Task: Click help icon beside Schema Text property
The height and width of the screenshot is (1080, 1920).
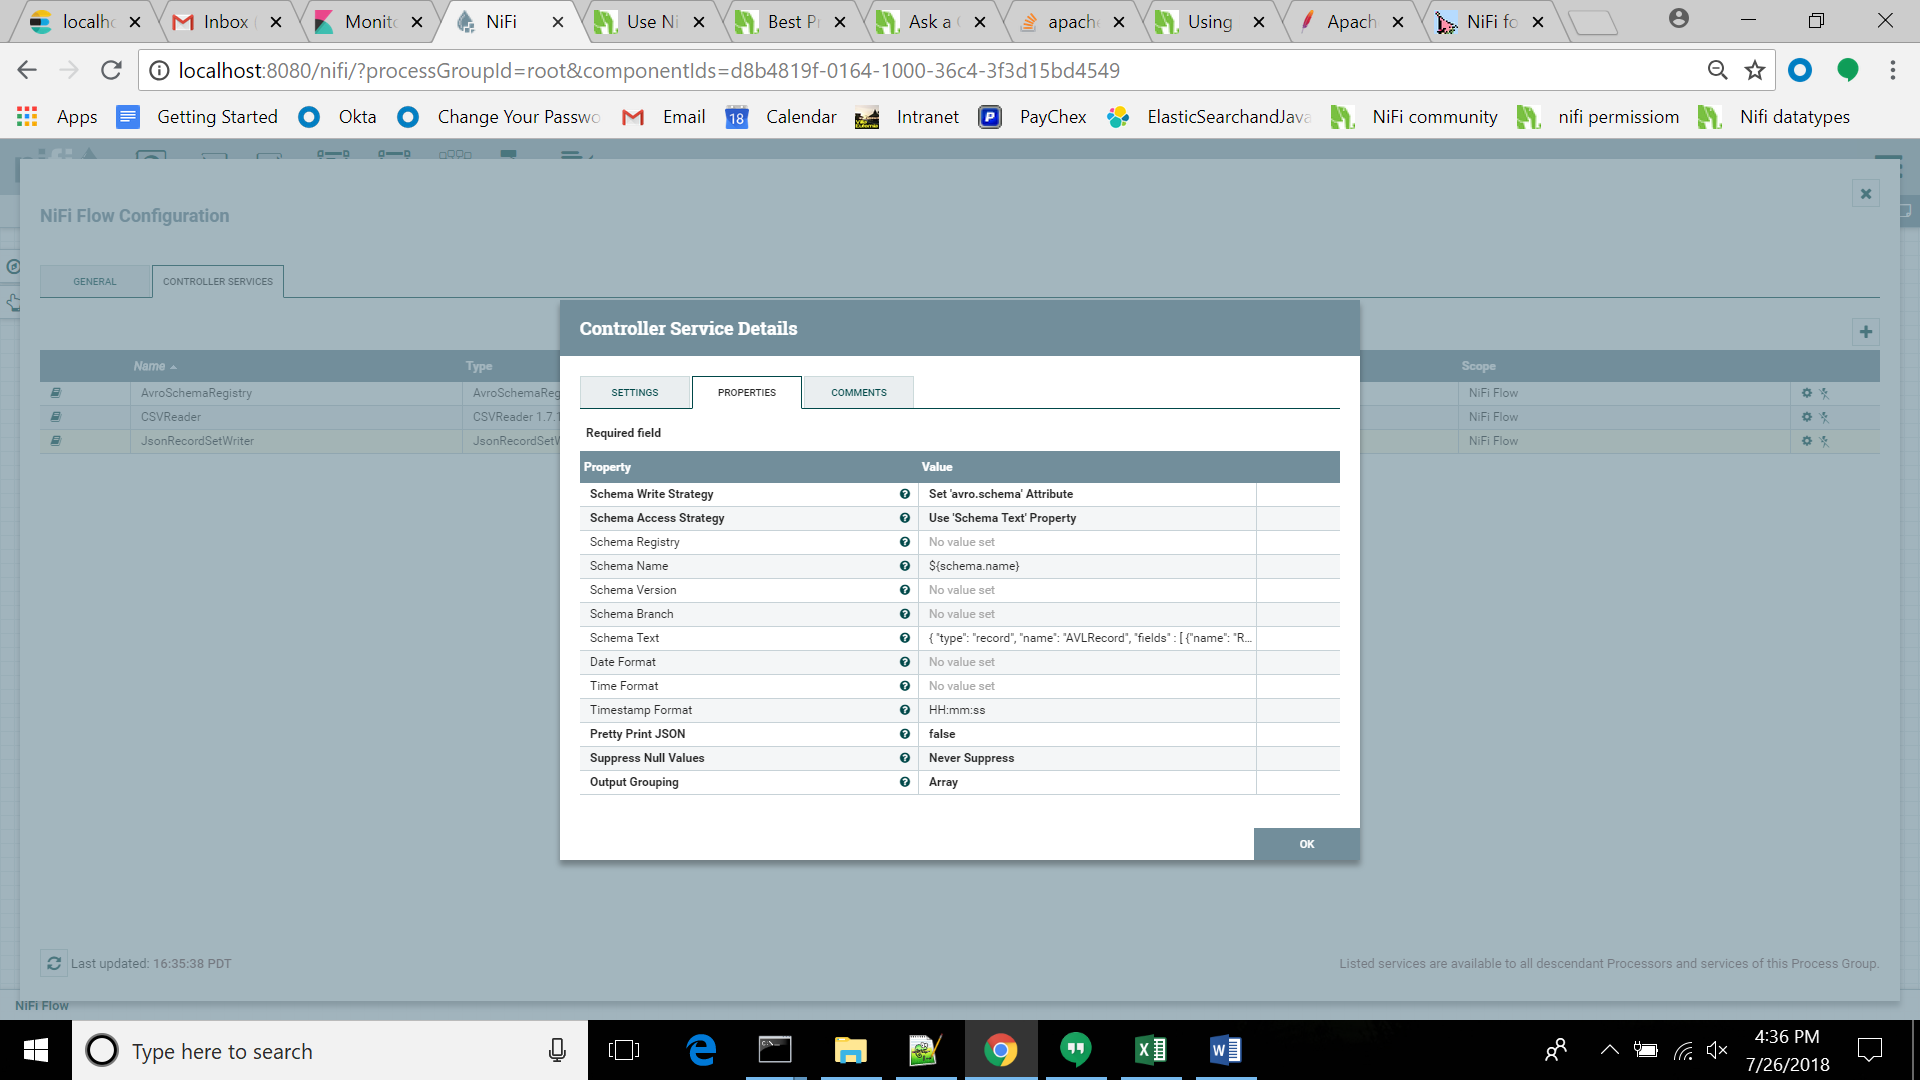Action: (904, 638)
